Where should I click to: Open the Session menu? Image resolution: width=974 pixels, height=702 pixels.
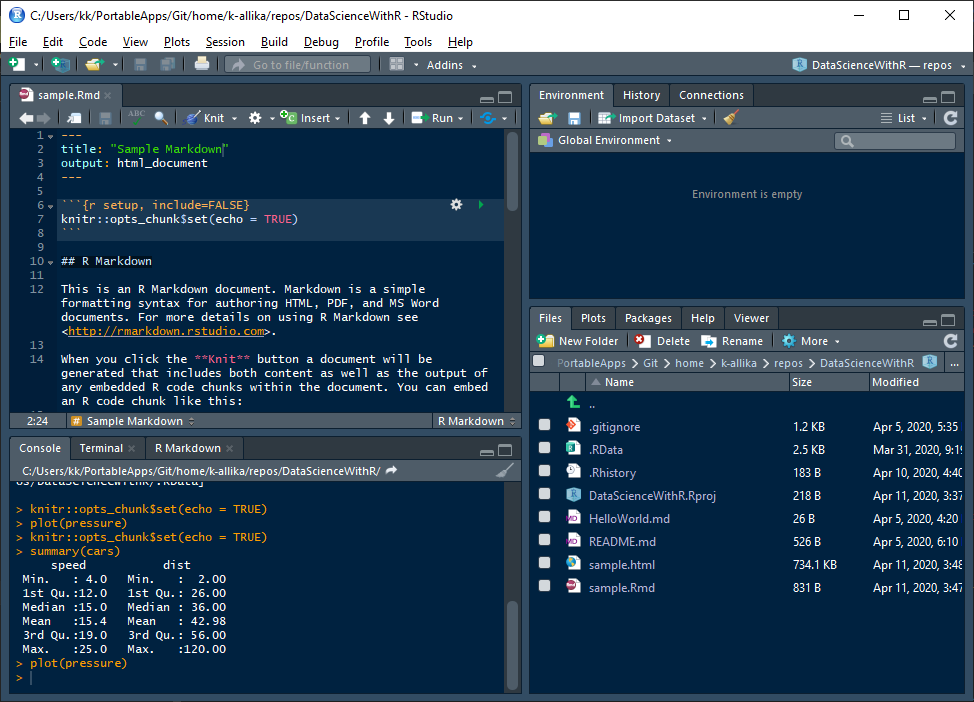(x=225, y=42)
